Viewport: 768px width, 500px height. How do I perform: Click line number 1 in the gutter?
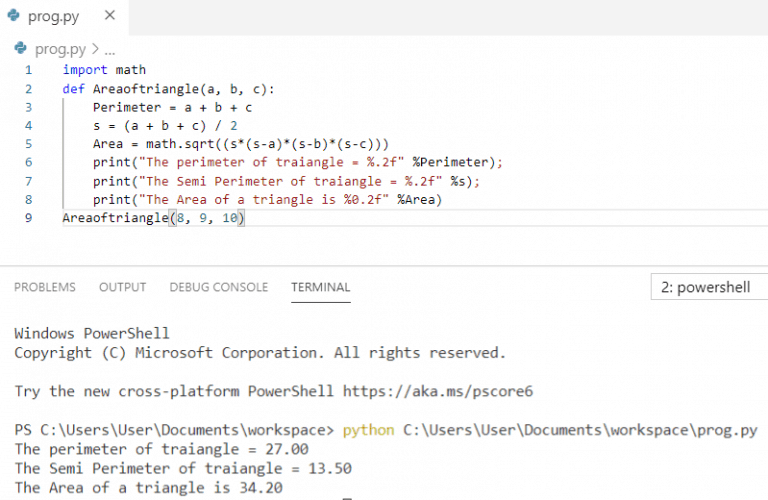[28, 70]
